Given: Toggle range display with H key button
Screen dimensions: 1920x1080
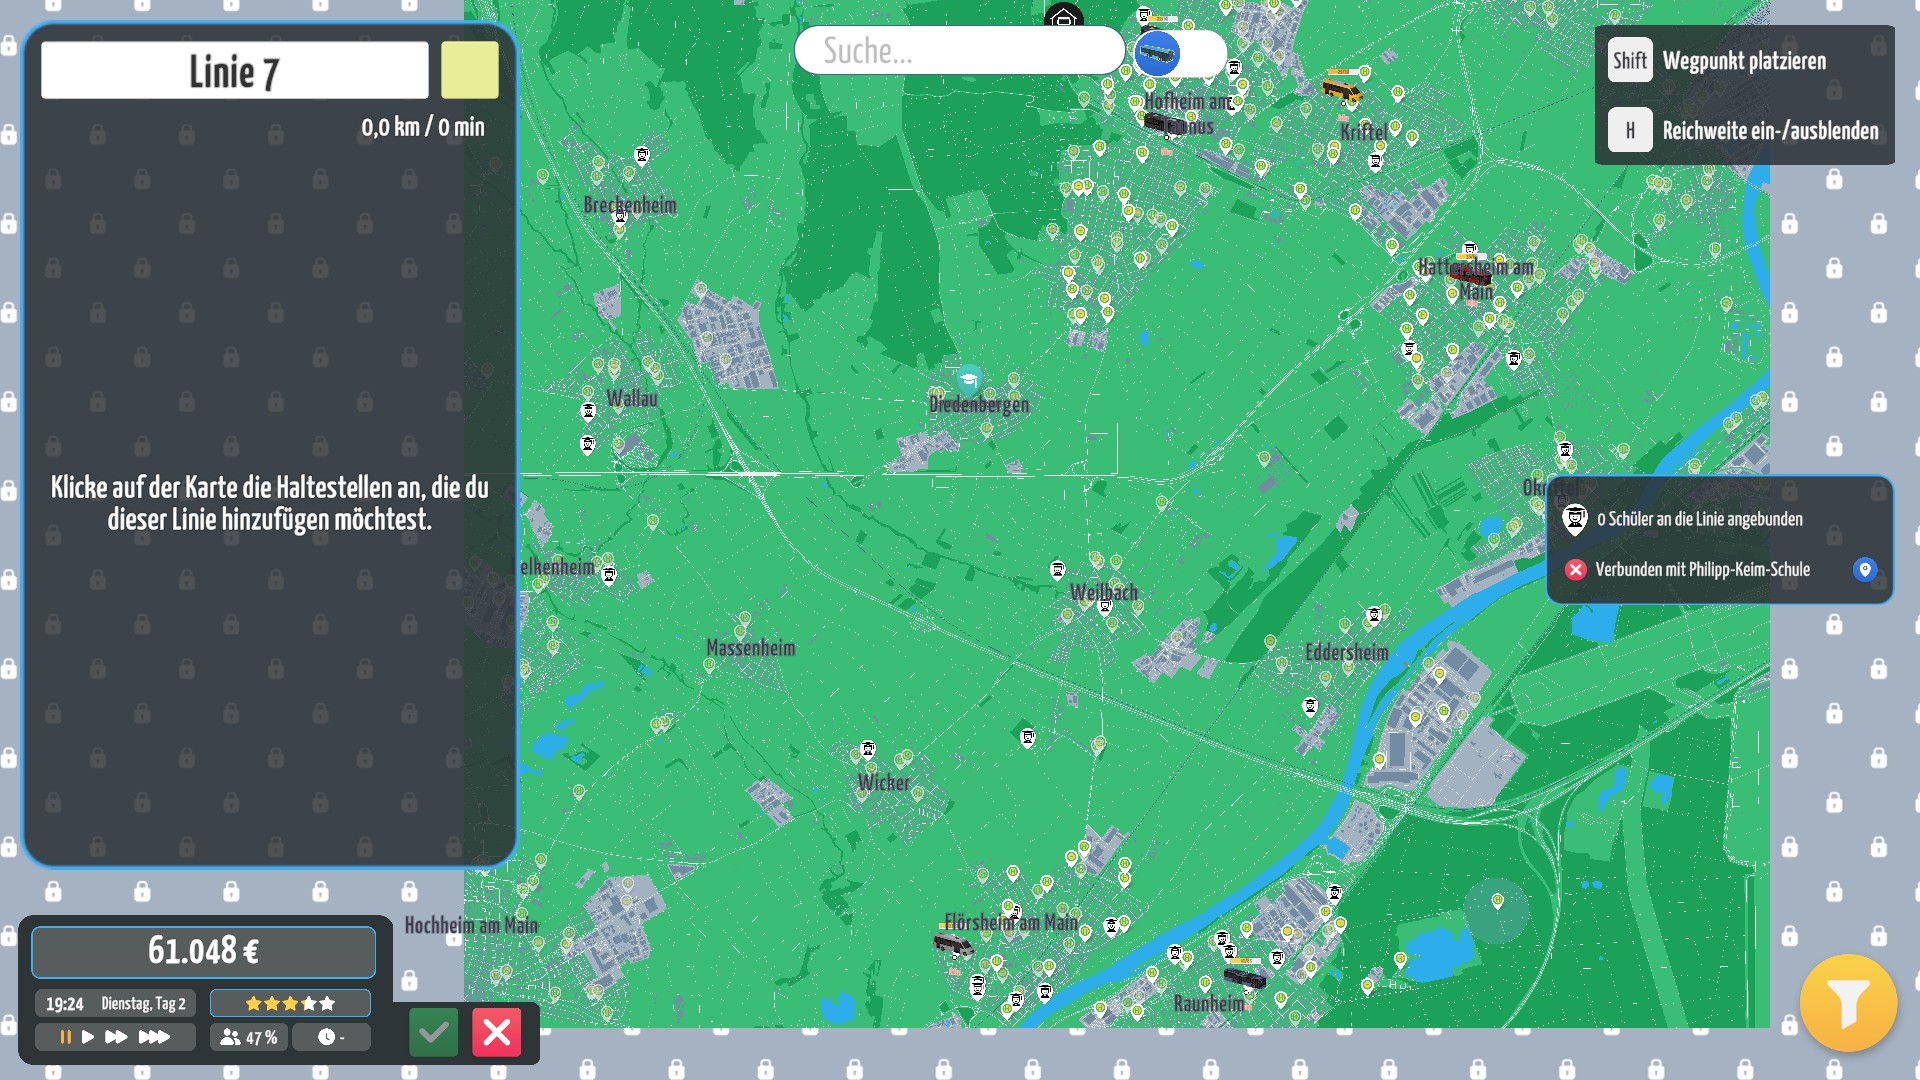Looking at the screenshot, I should pyautogui.click(x=1629, y=130).
